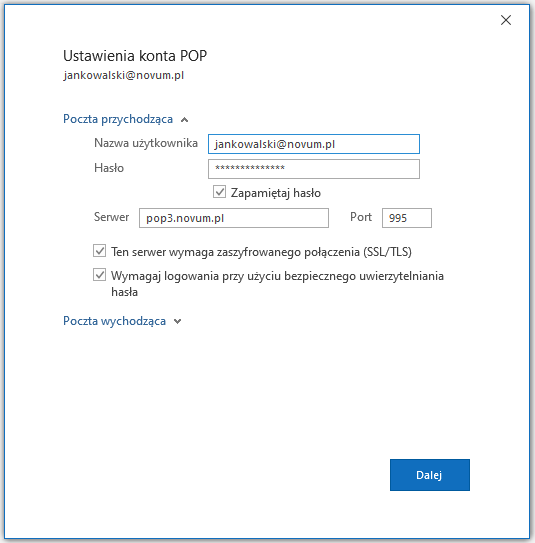Close the POP account settings dialog
Image resolution: width=535 pixels, height=543 pixels.
[506, 20]
